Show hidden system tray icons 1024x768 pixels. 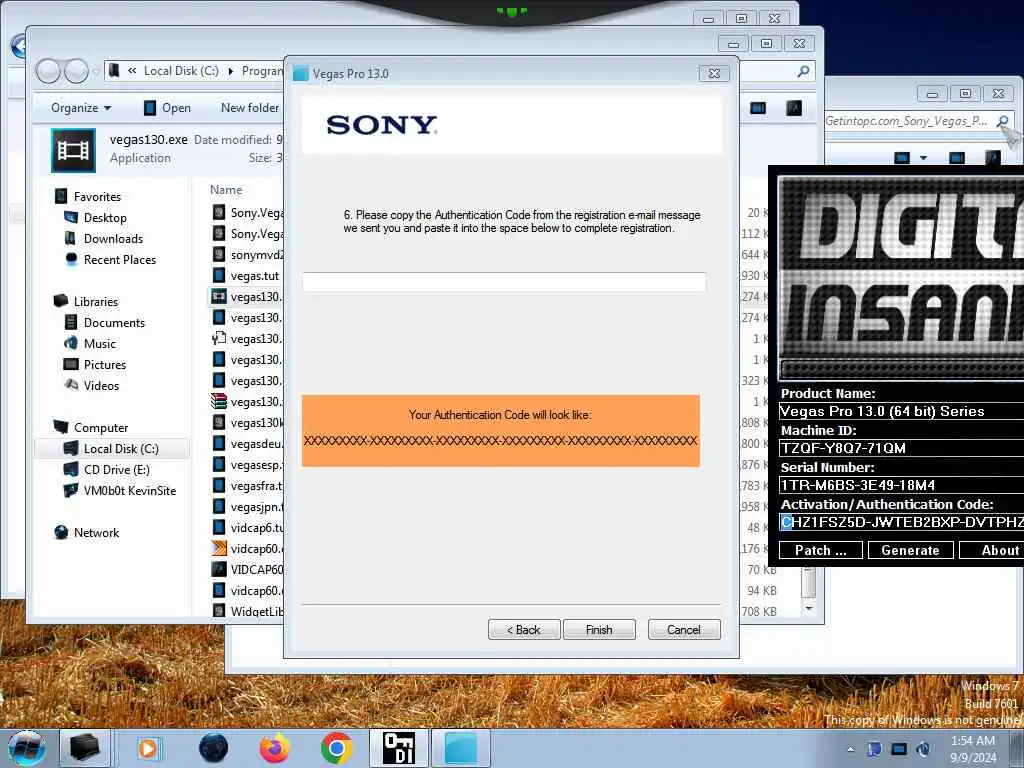pyautogui.click(x=850, y=749)
